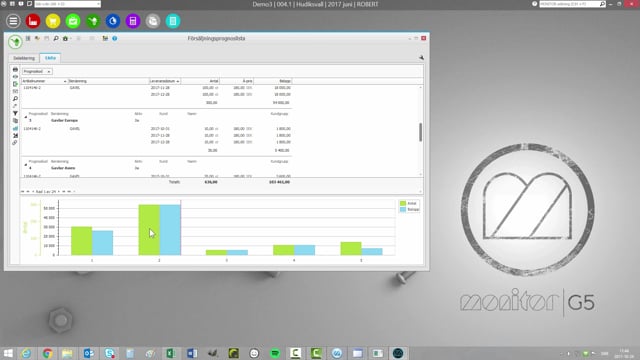Collapse the Gavlar Europa group
The width and height of the screenshot is (640, 360).
25,117
